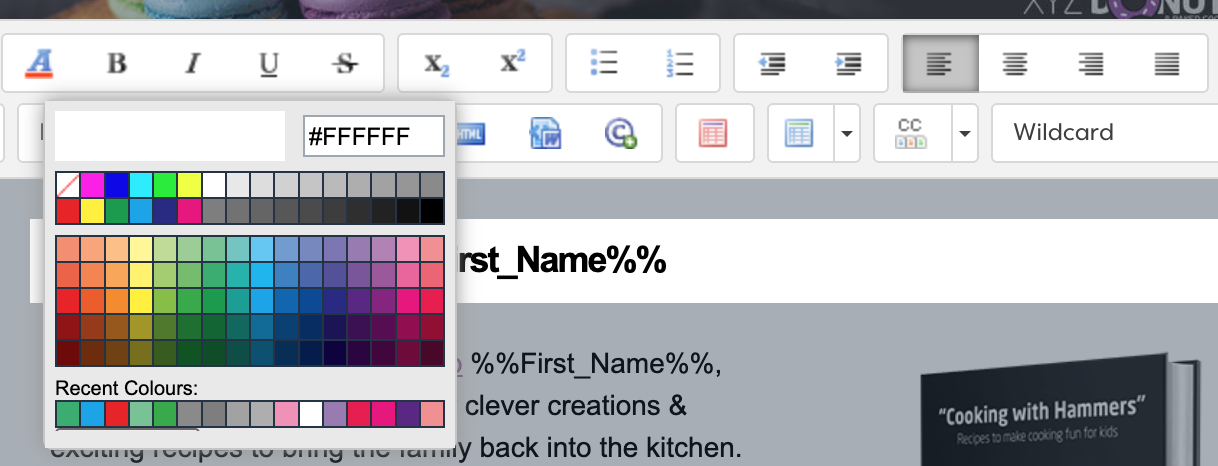Viewport: 1218px width, 466px height.
Task: Pick the magenta swatch in top row
Action: click(x=93, y=185)
